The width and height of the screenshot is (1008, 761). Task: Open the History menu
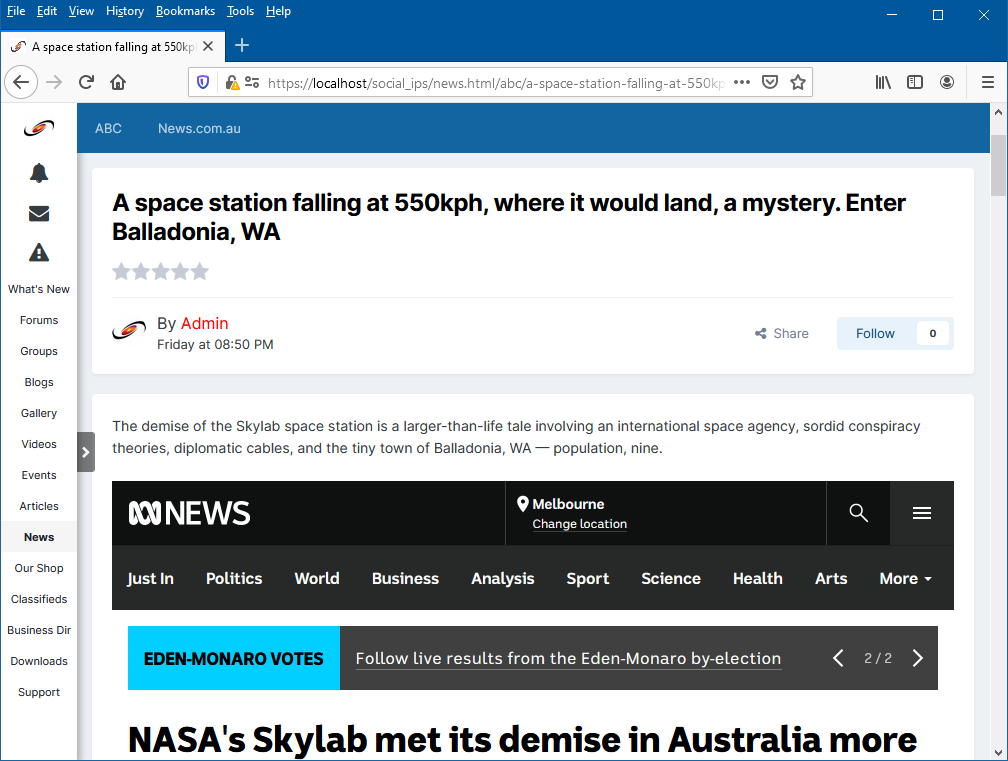point(125,11)
